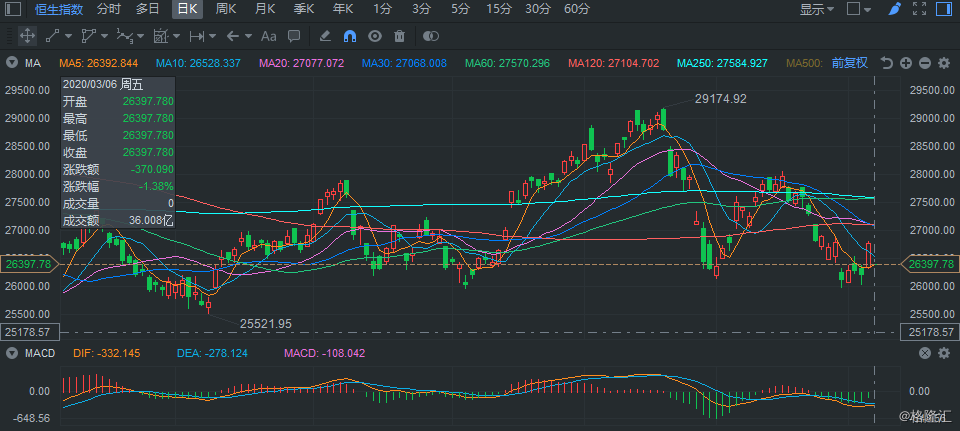Viewport: 960px width, 431px height.
Task: Toggle the left sidebar panel icon
Action: tap(13, 9)
